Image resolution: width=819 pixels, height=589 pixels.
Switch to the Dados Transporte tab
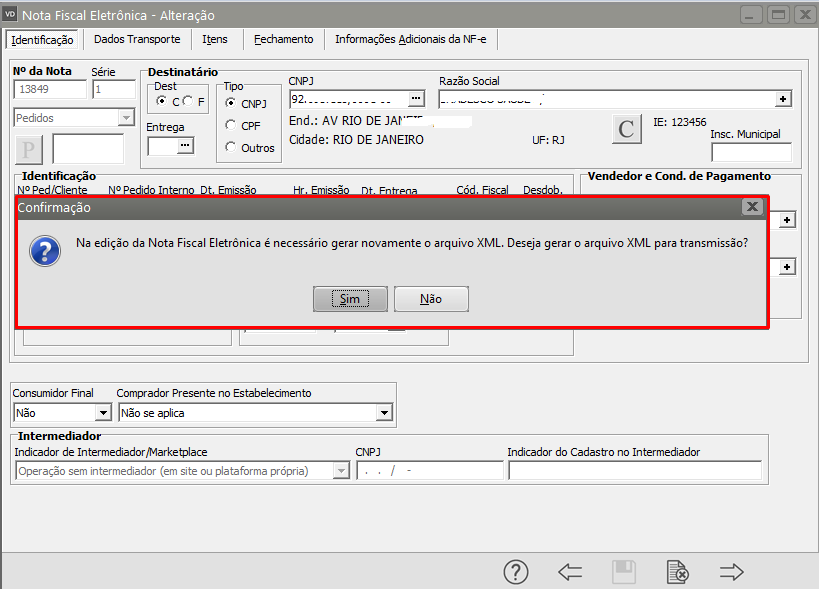137,39
